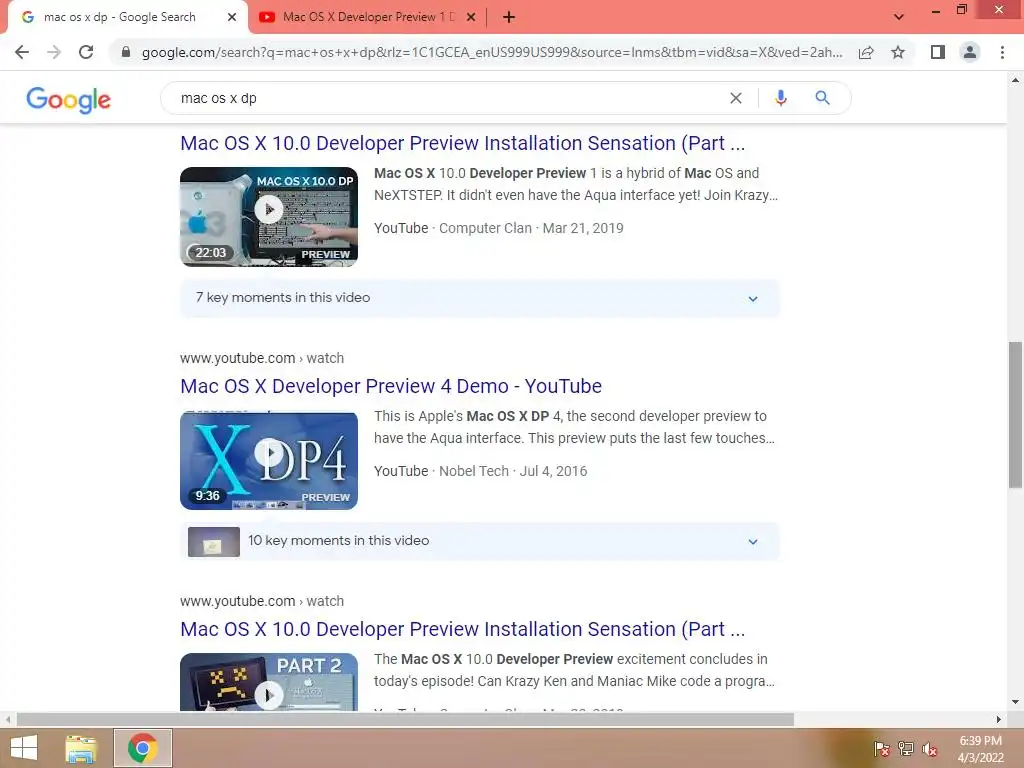Restore down the Chrome window
This screenshot has height=768, width=1024.
point(962,10)
